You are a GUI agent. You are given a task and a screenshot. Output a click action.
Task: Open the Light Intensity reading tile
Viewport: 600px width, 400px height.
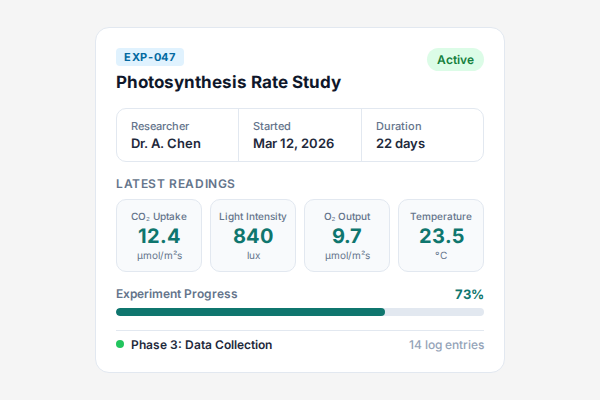253,236
